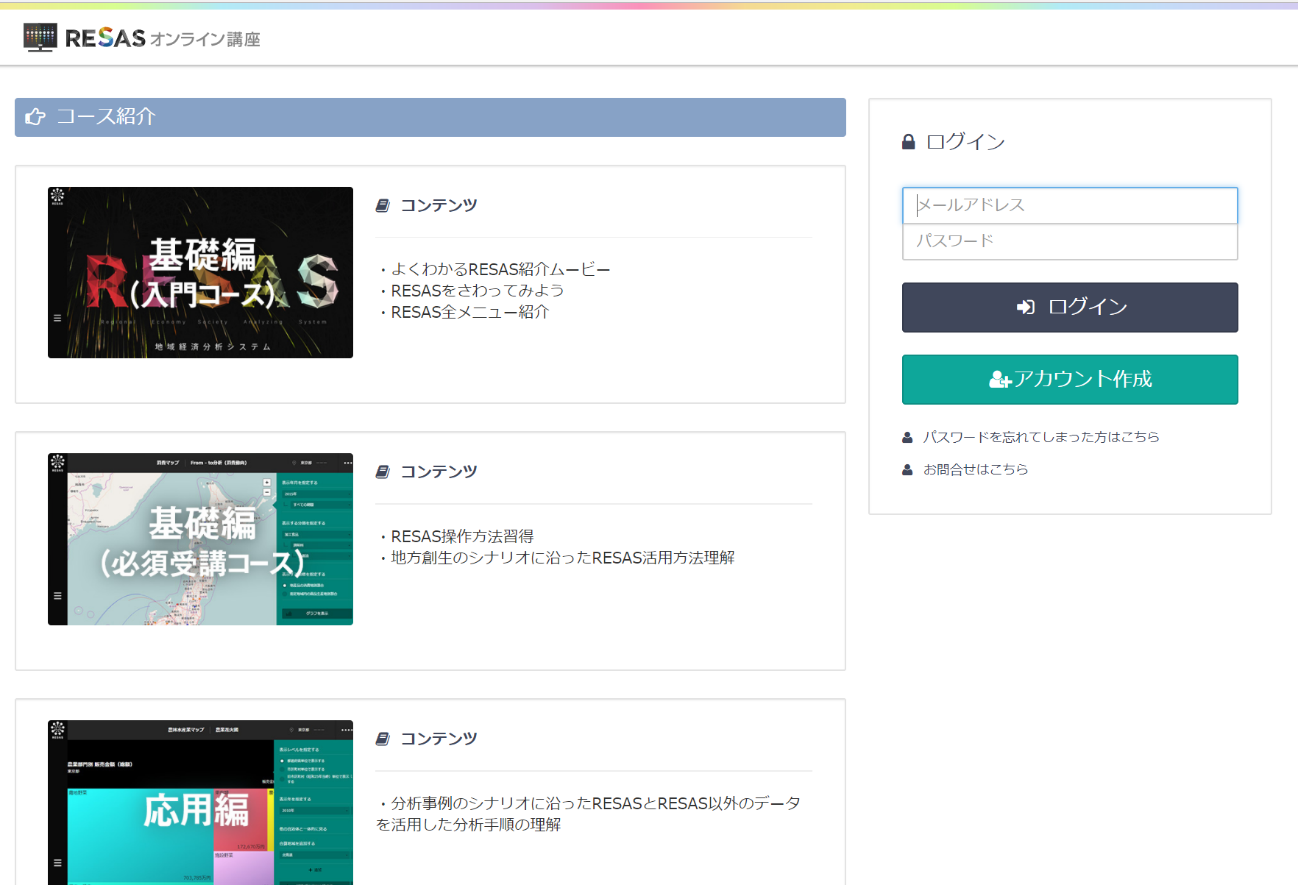This screenshot has width=1298, height=885.
Task: Click the user icon beside お問合せはこちら
Action: click(x=907, y=469)
